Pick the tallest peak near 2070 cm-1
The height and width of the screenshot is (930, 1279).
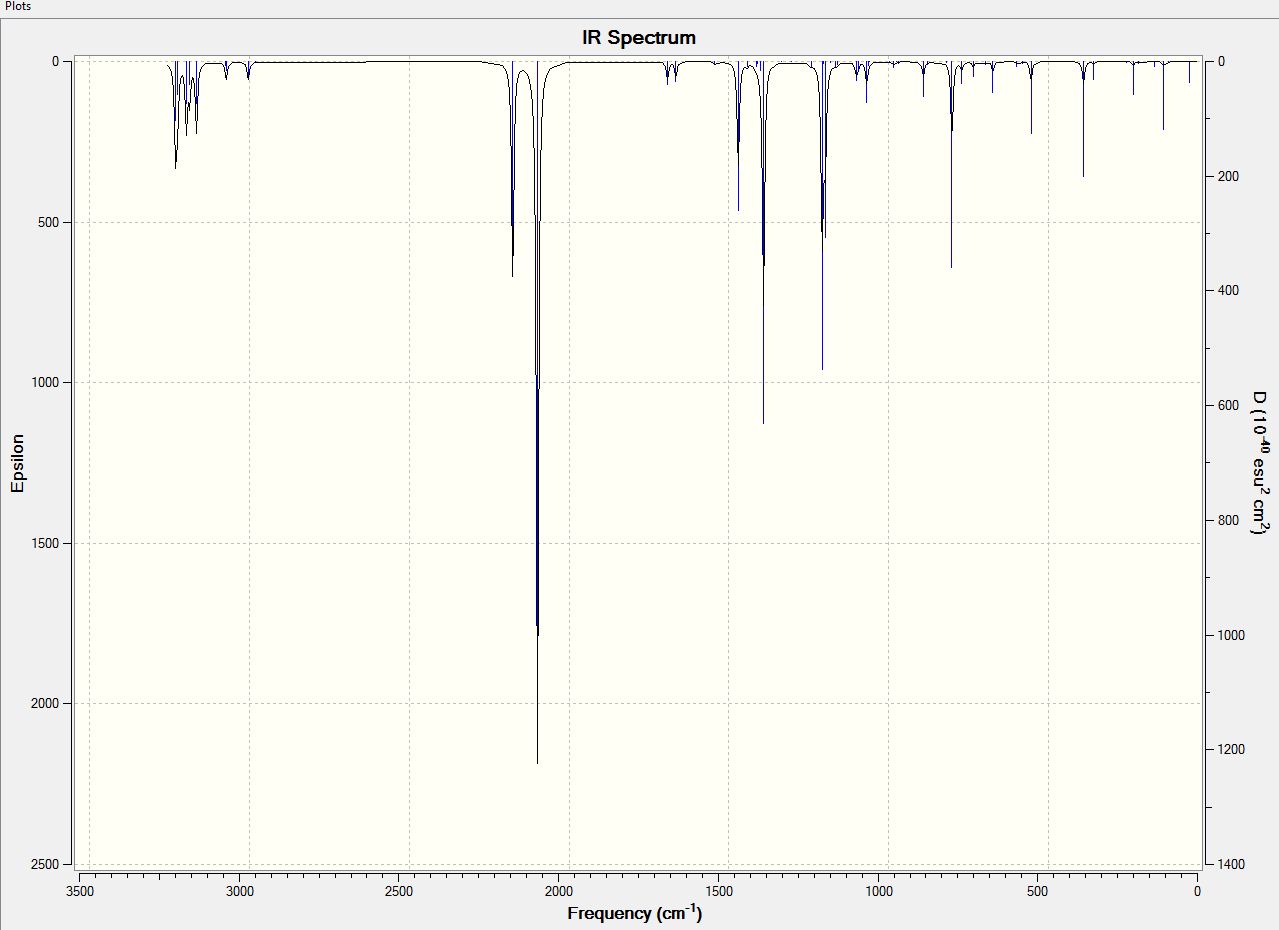pyautogui.click(x=537, y=412)
